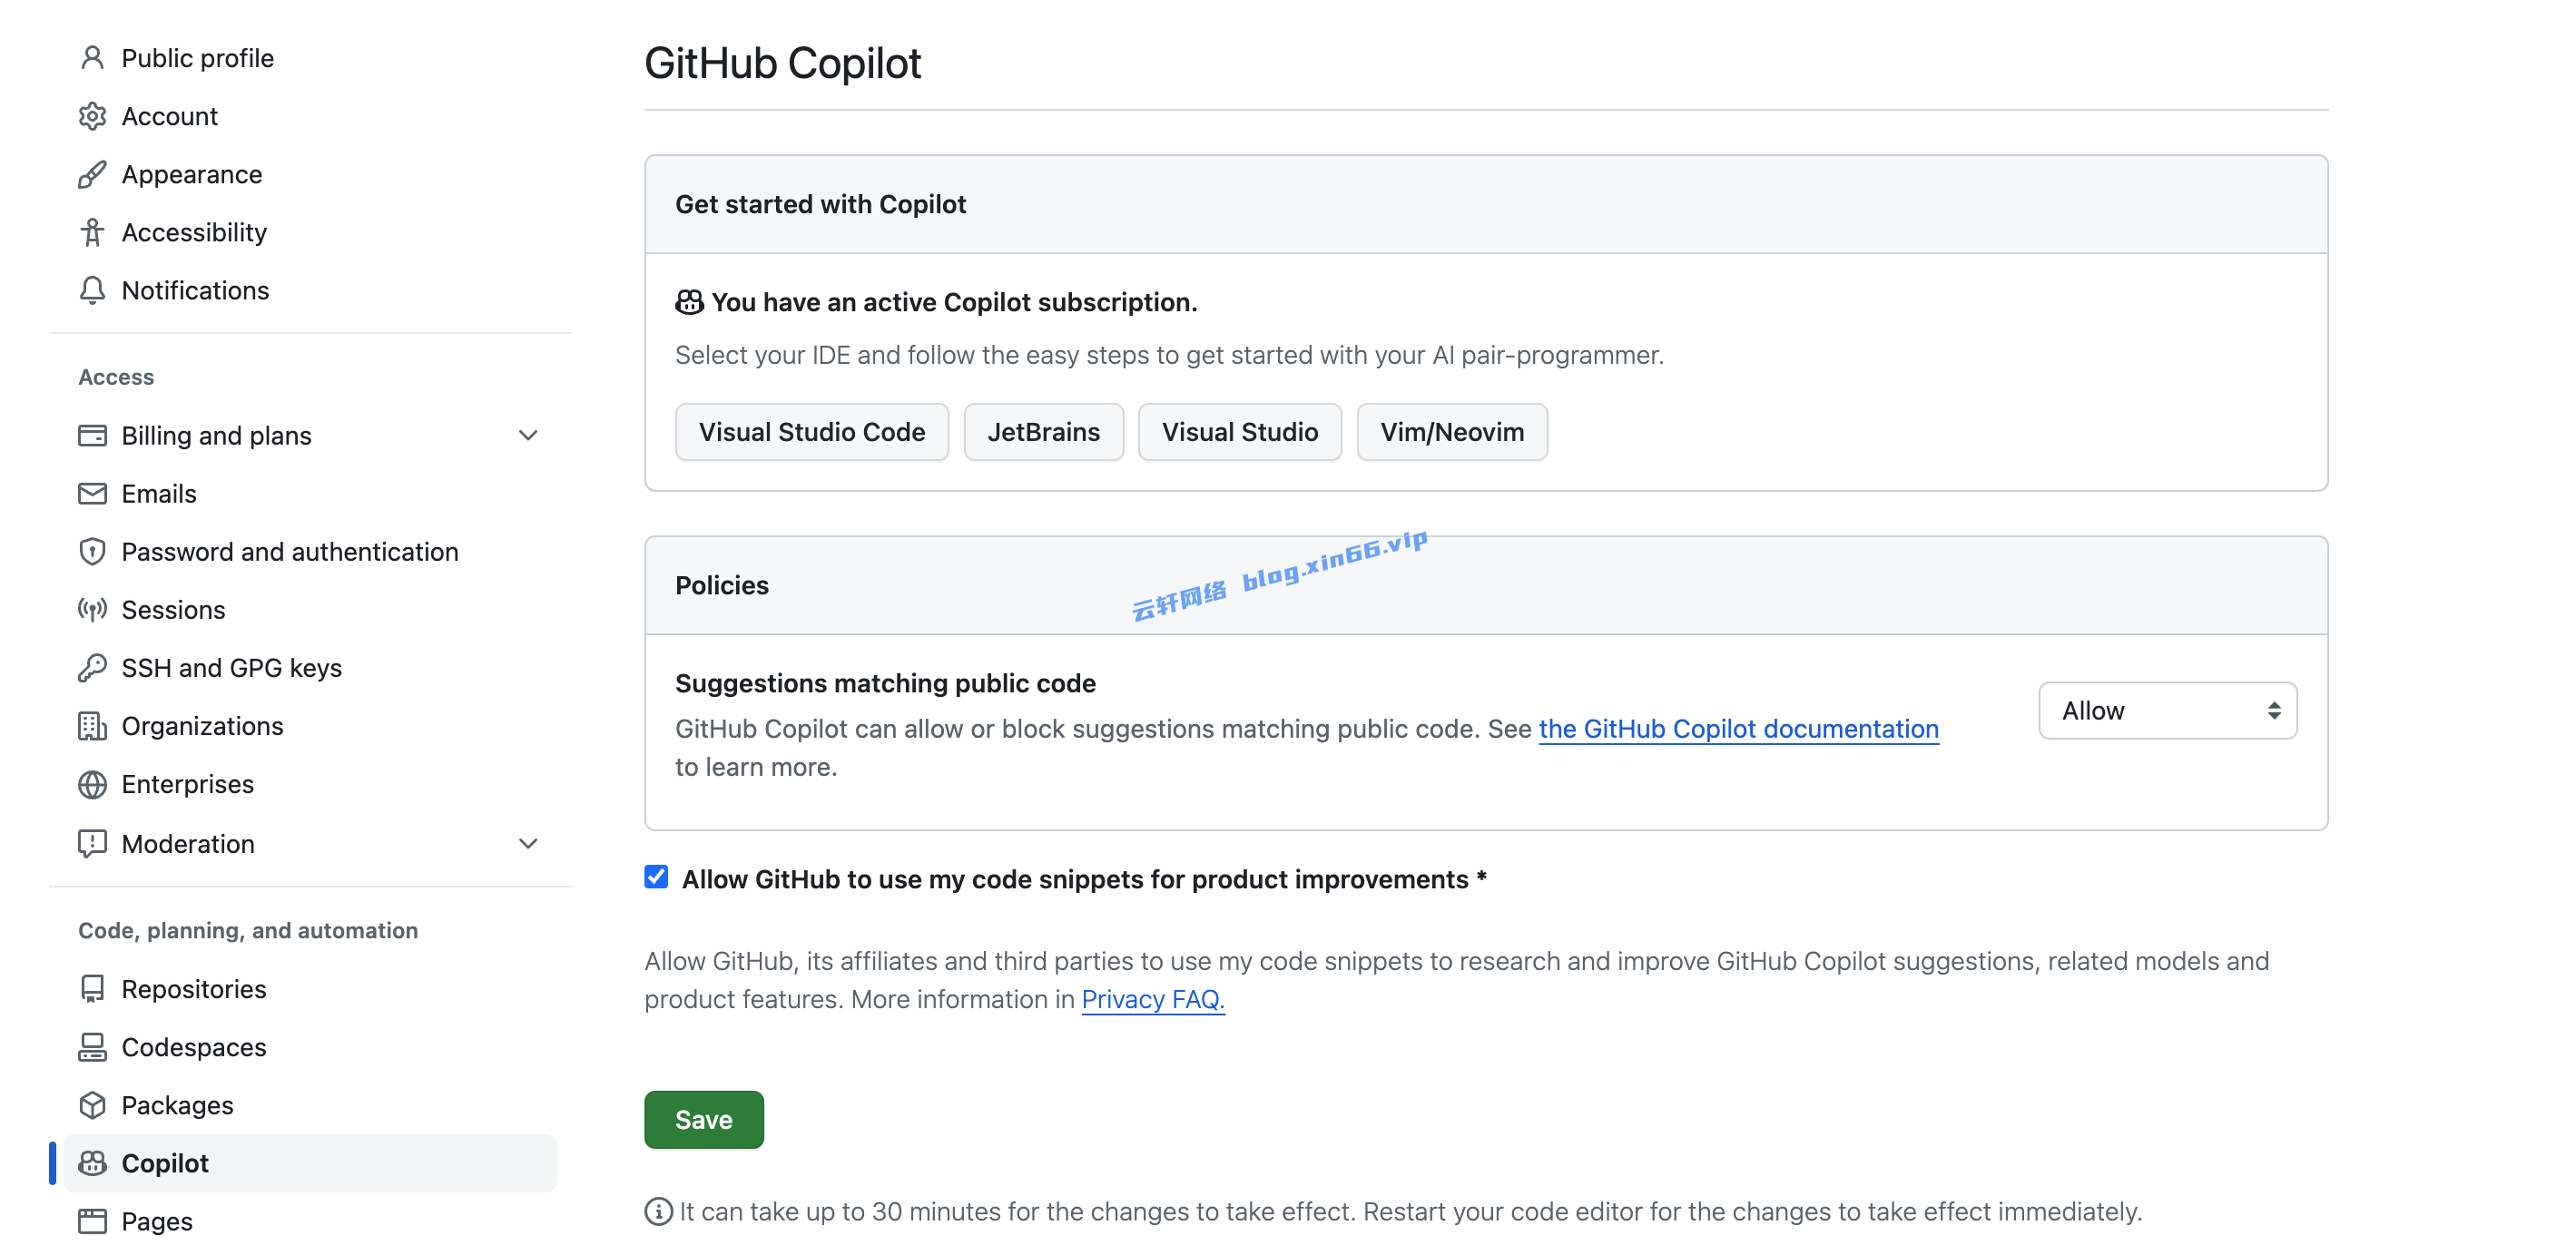The image size is (2576, 1245).
Task: Click the Moderation label in sidebar
Action: coord(188,843)
